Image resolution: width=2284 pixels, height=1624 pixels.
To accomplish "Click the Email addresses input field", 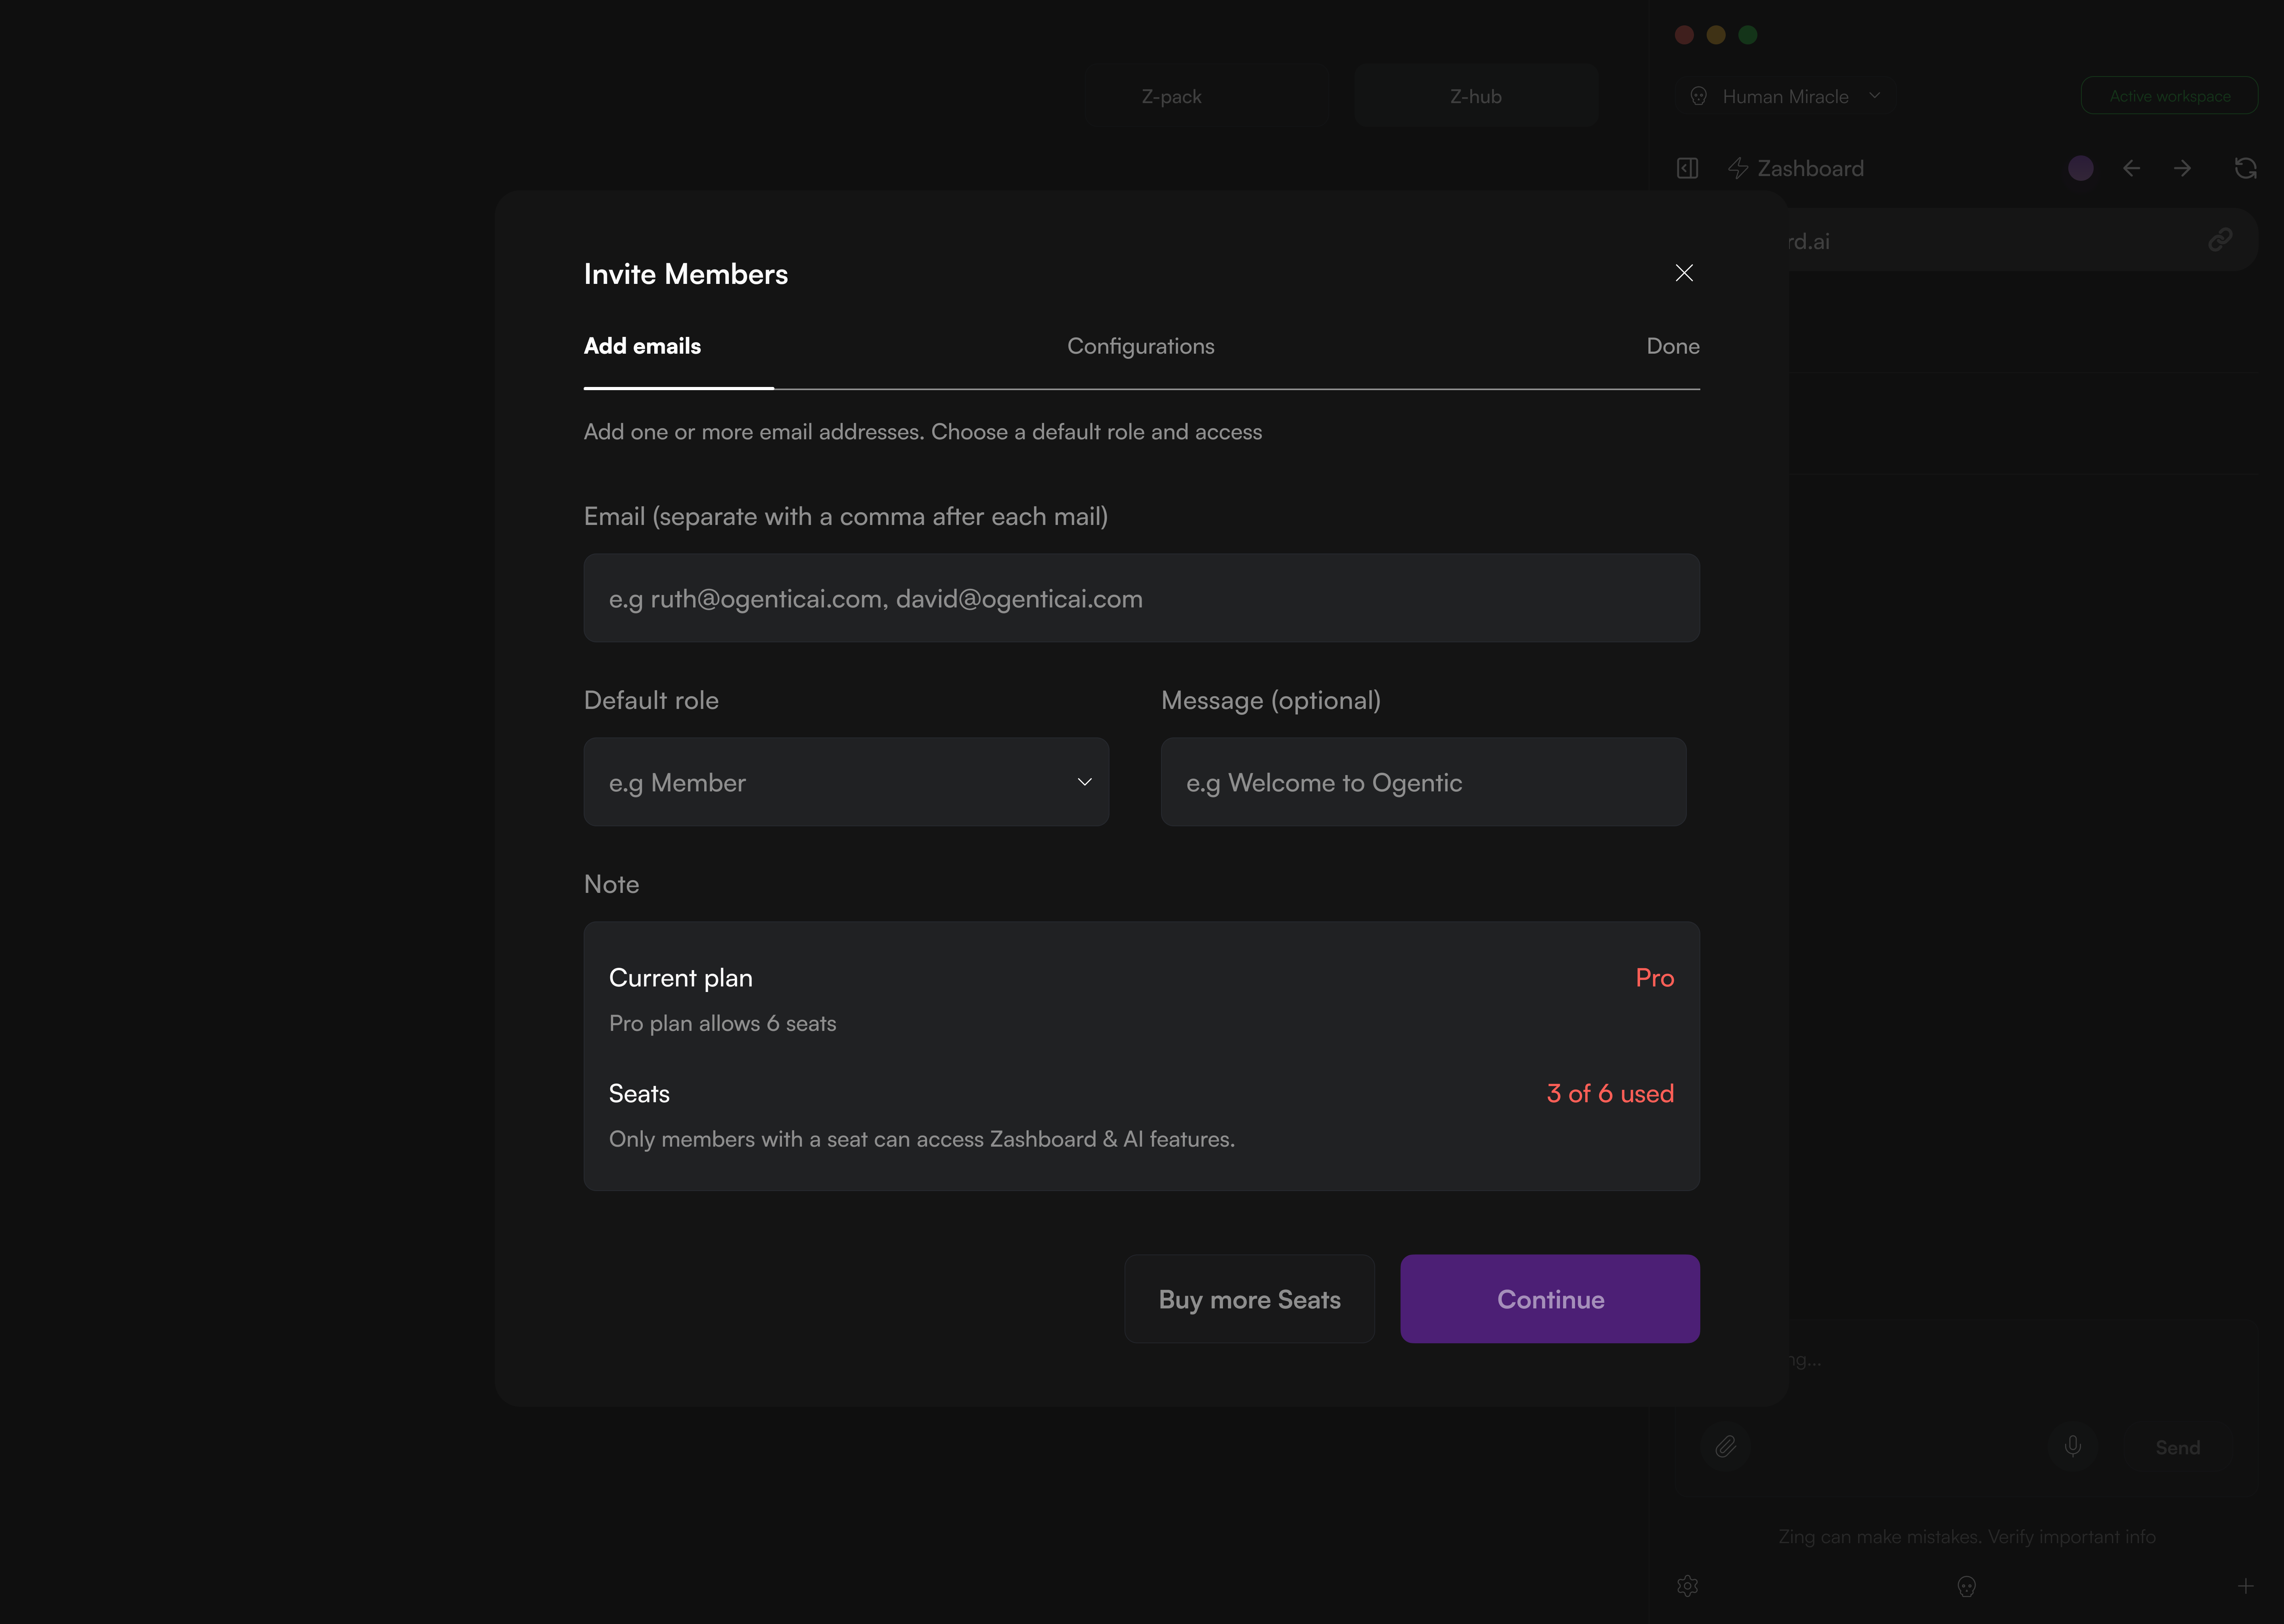I will [1141, 598].
